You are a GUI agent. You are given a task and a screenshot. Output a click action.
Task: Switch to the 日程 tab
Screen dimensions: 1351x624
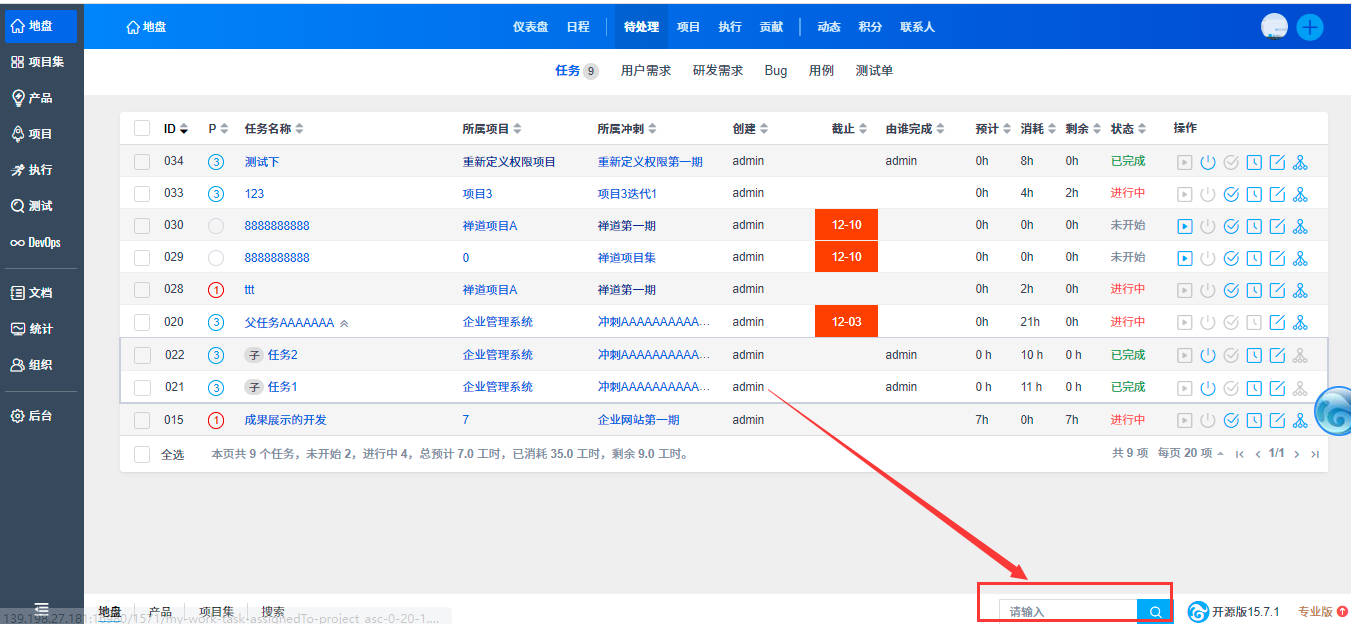(x=578, y=27)
